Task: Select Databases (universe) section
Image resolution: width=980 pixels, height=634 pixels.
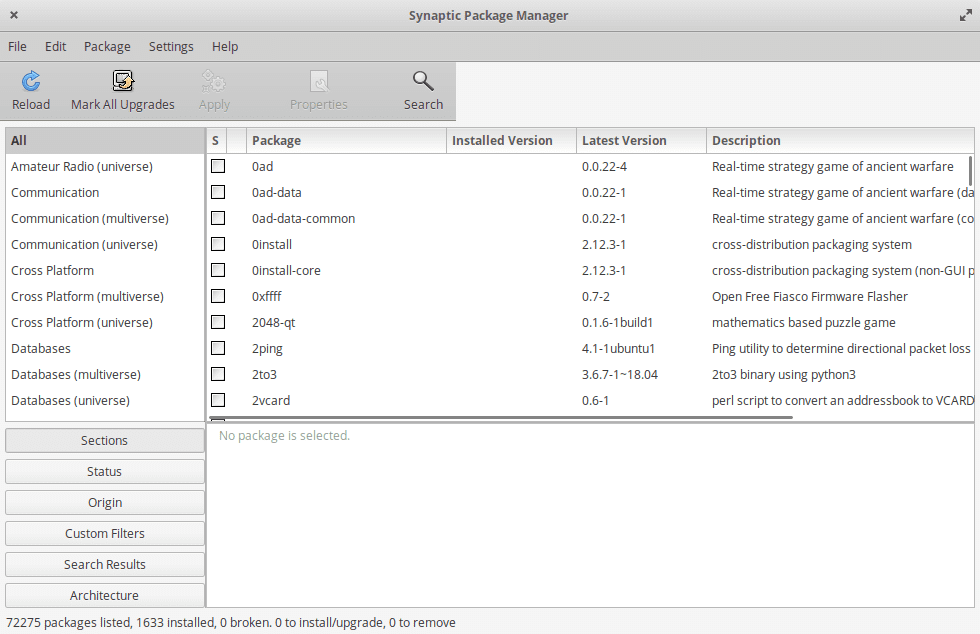Action: click(x=104, y=400)
